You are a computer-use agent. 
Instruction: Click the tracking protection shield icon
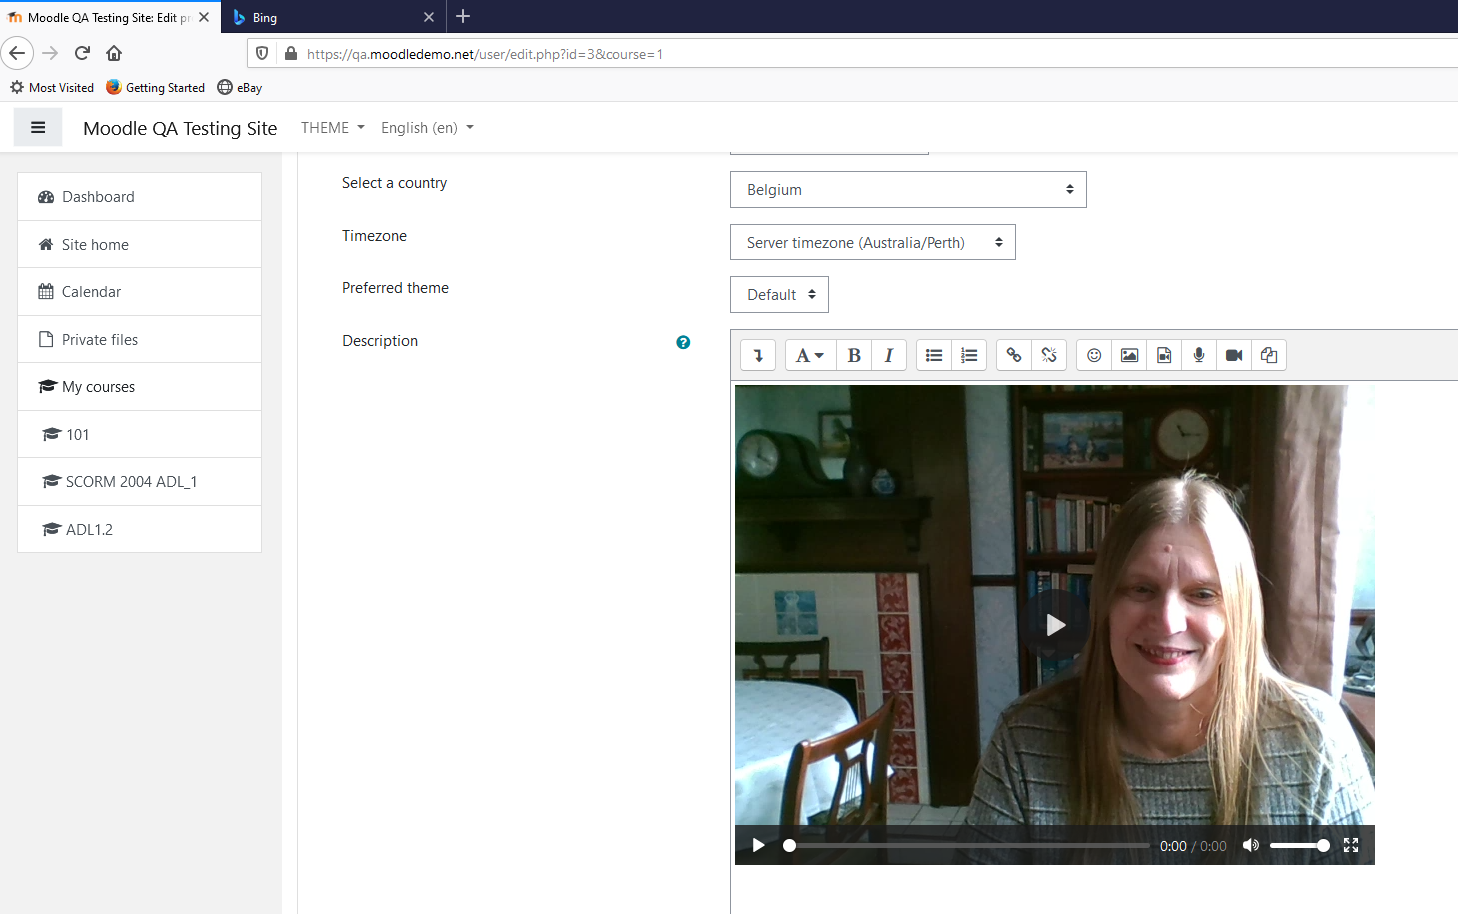click(262, 54)
